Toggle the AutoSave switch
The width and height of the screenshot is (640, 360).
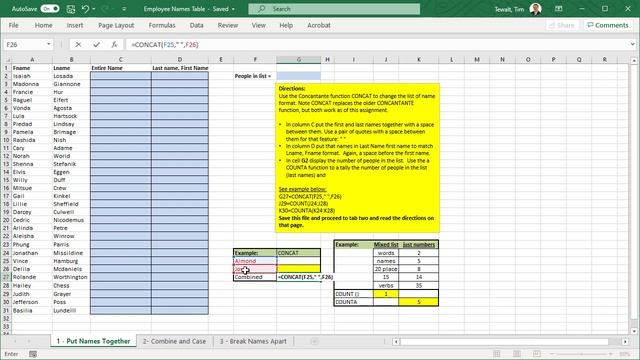(x=50, y=9)
